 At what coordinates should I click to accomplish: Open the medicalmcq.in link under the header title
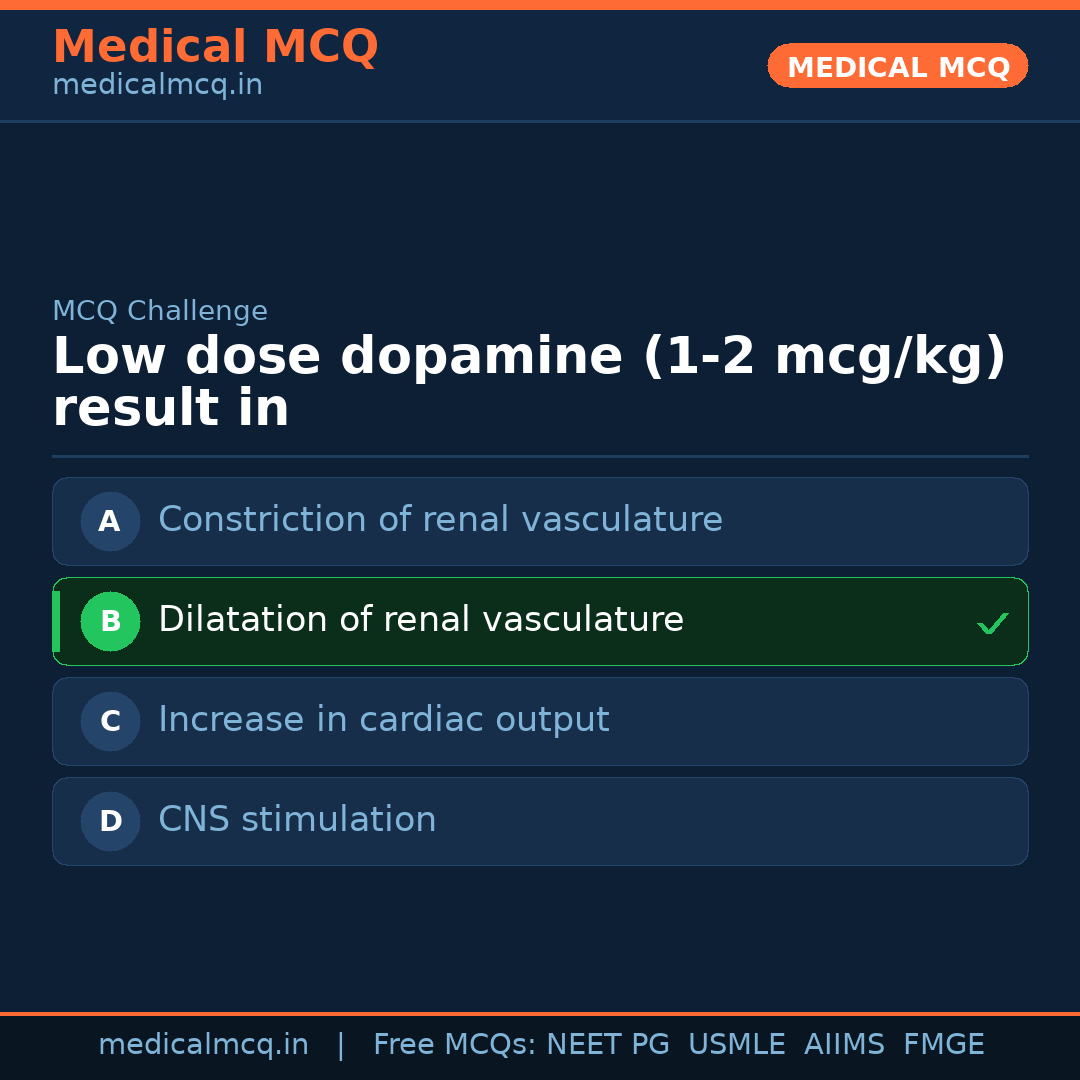point(157,85)
